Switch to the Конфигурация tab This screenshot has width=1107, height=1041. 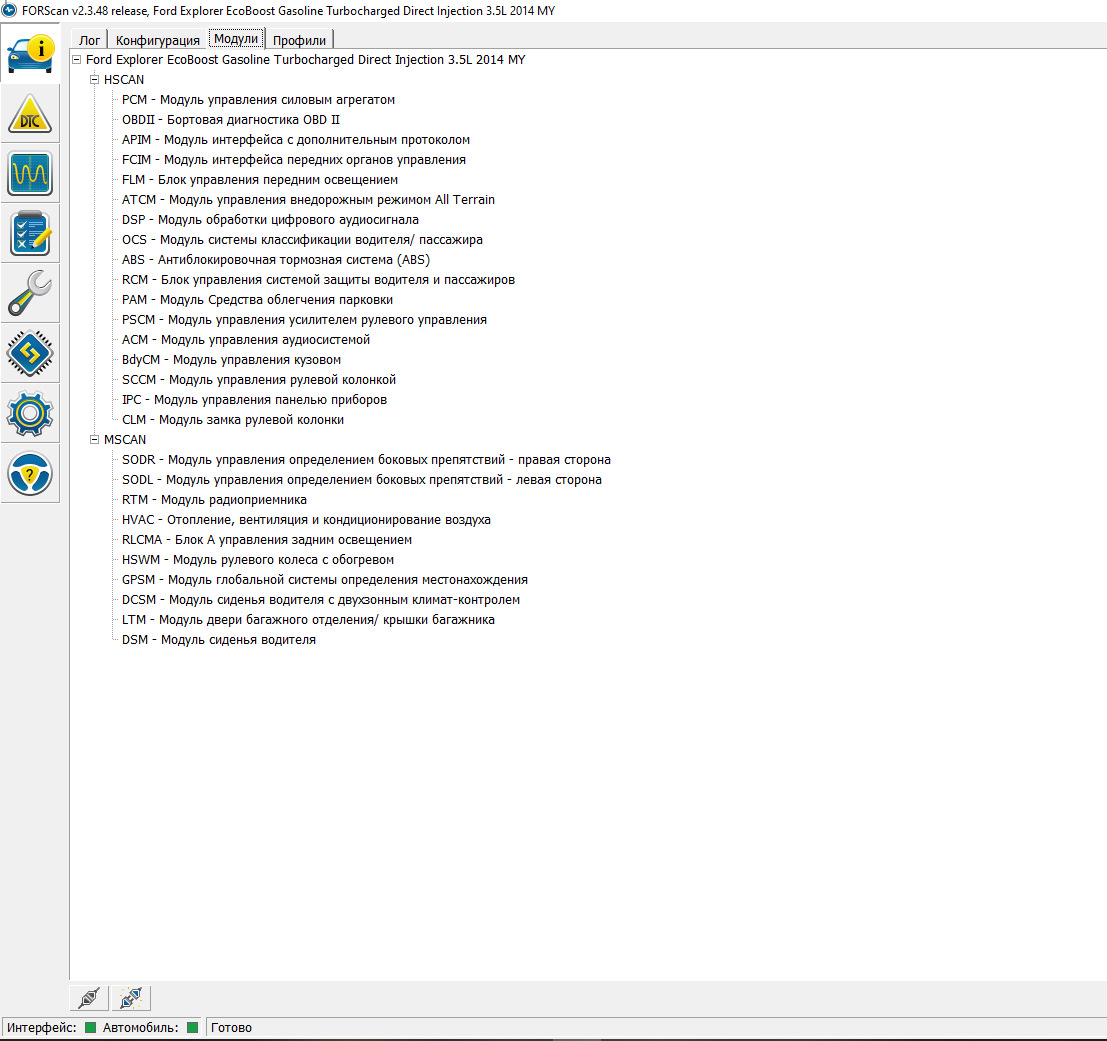click(157, 40)
